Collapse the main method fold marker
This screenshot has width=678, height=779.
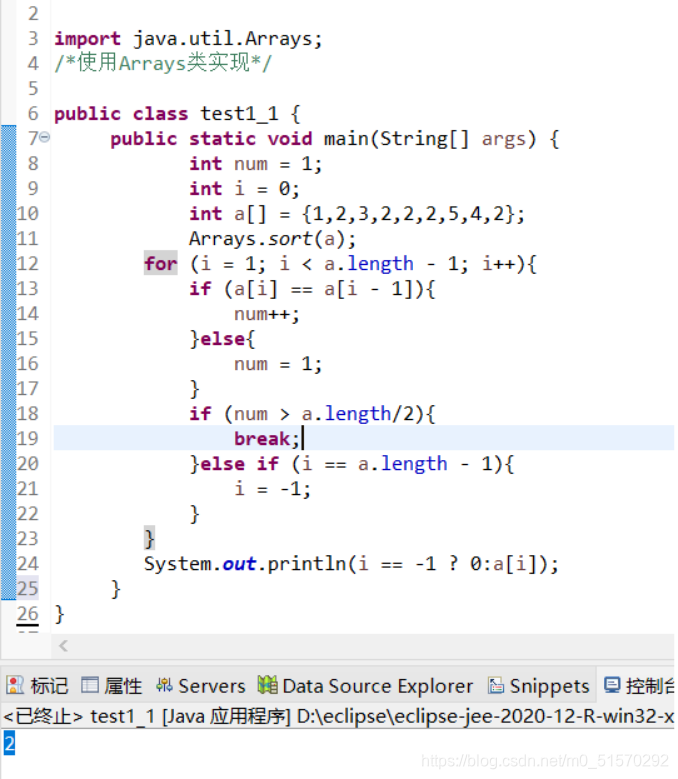(45, 137)
